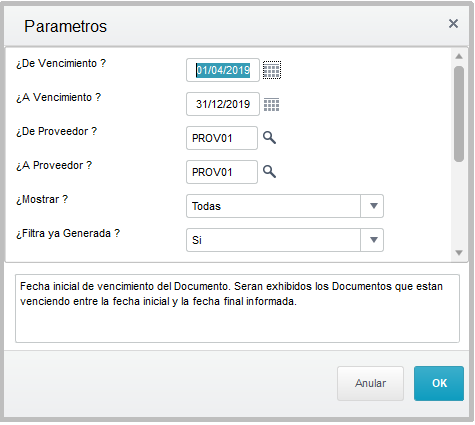This screenshot has height=425, width=475.
Task: Search supplier for De Proveedor field
Action: coord(269,138)
